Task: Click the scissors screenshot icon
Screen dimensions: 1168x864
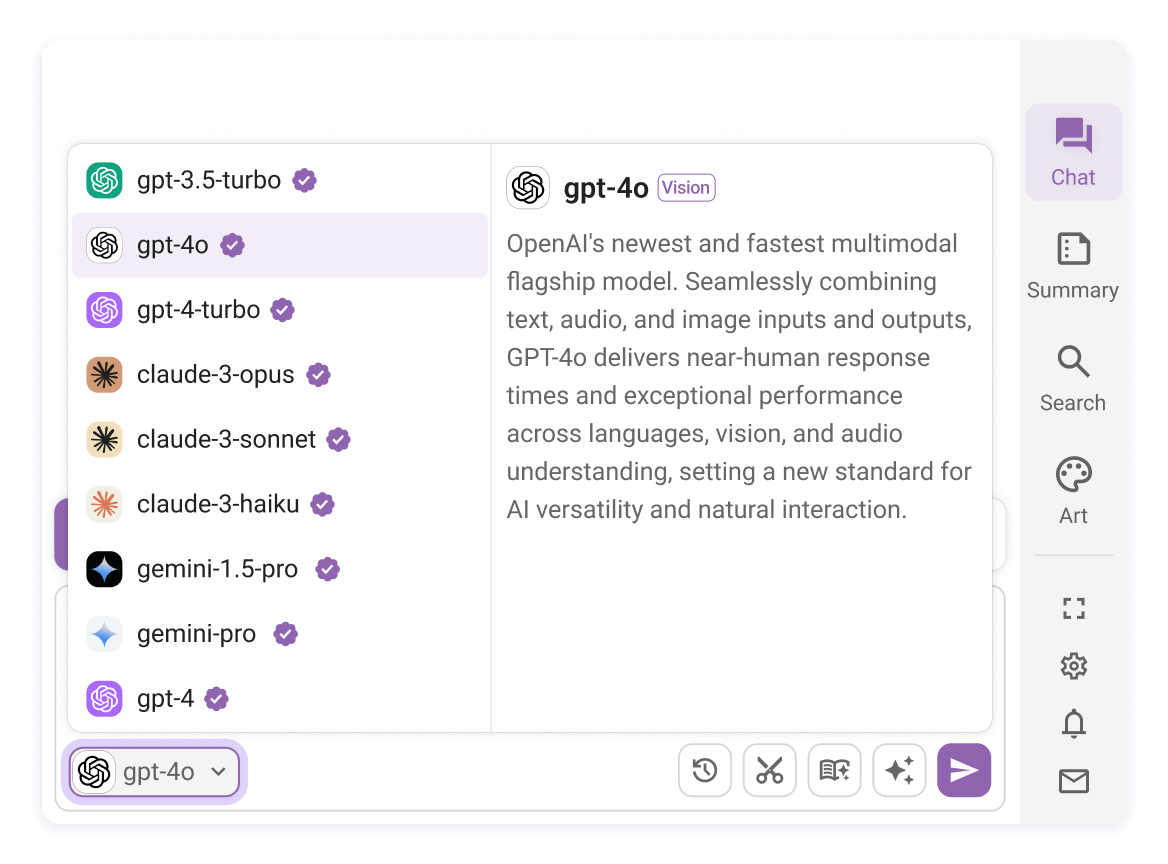Action: pos(769,769)
